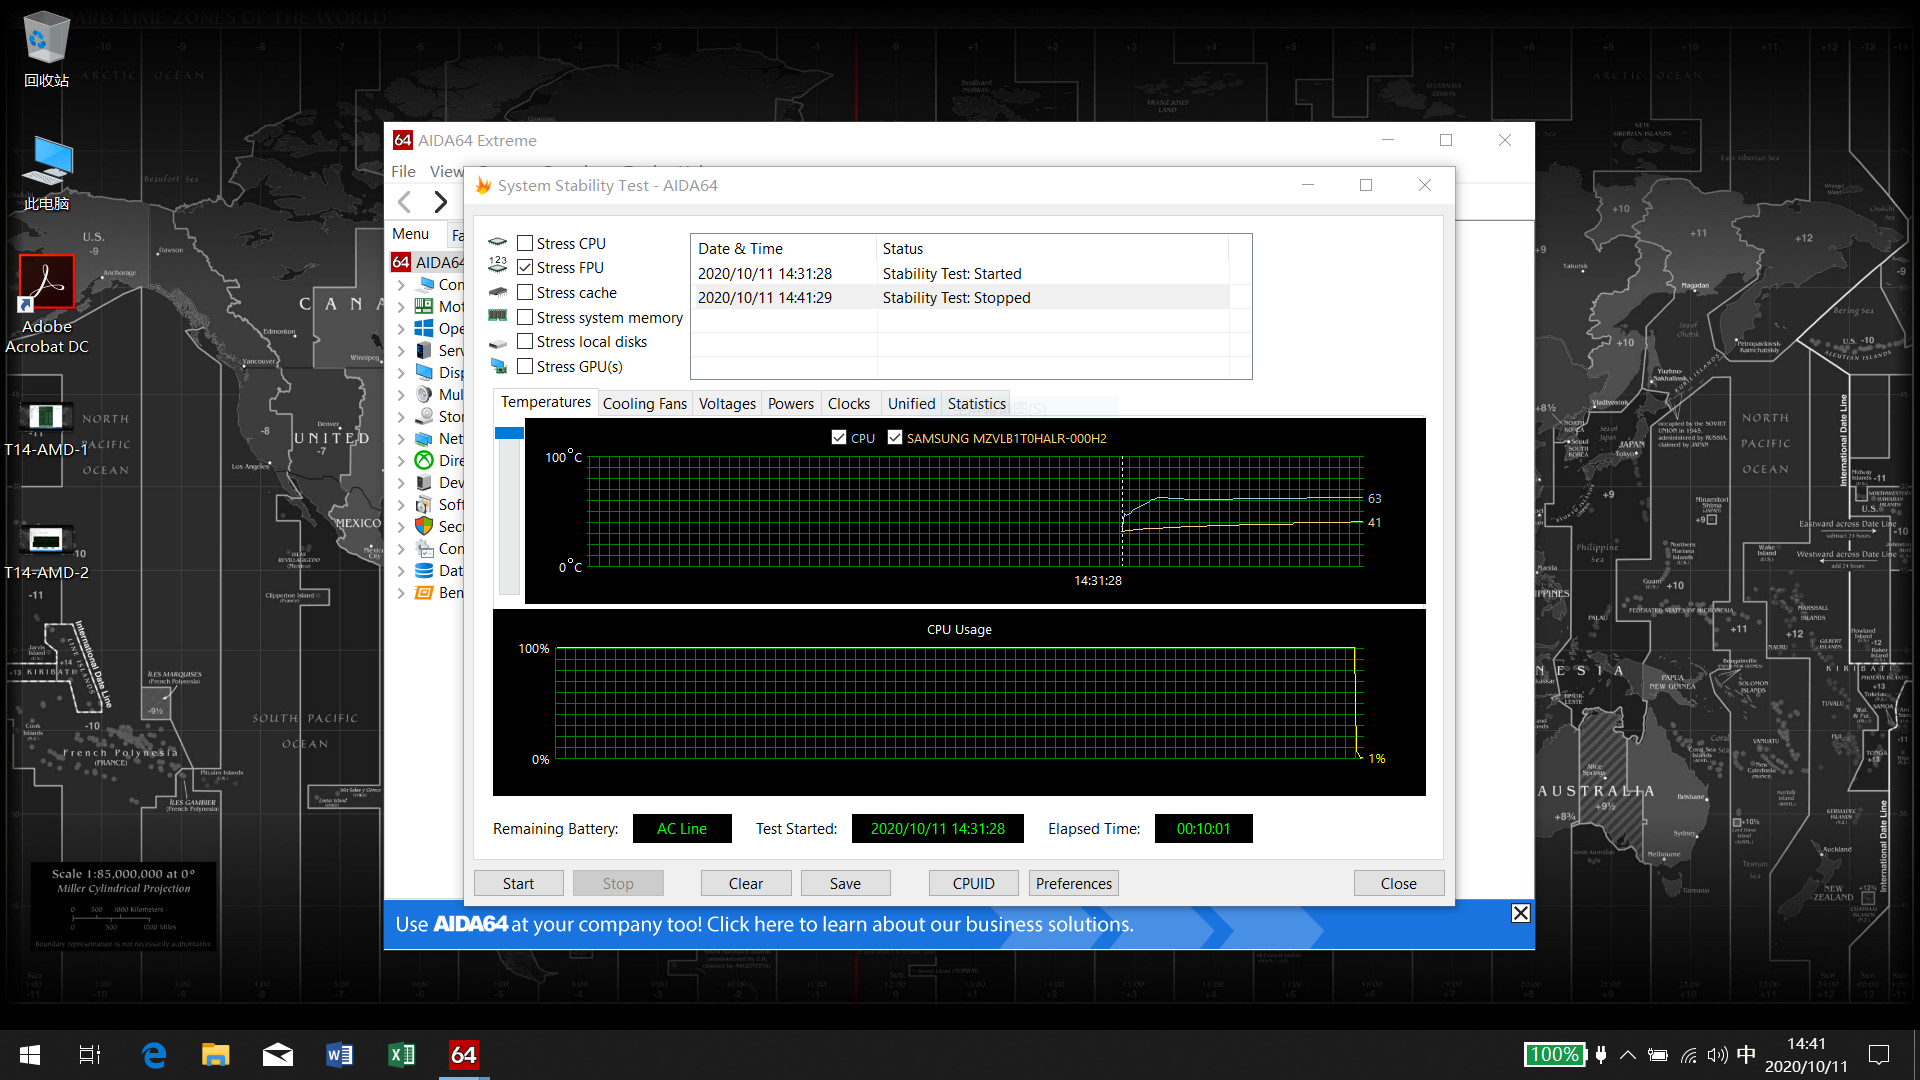Open Excel from the taskbar
Screen dimensions: 1920x1080
tap(401, 1054)
